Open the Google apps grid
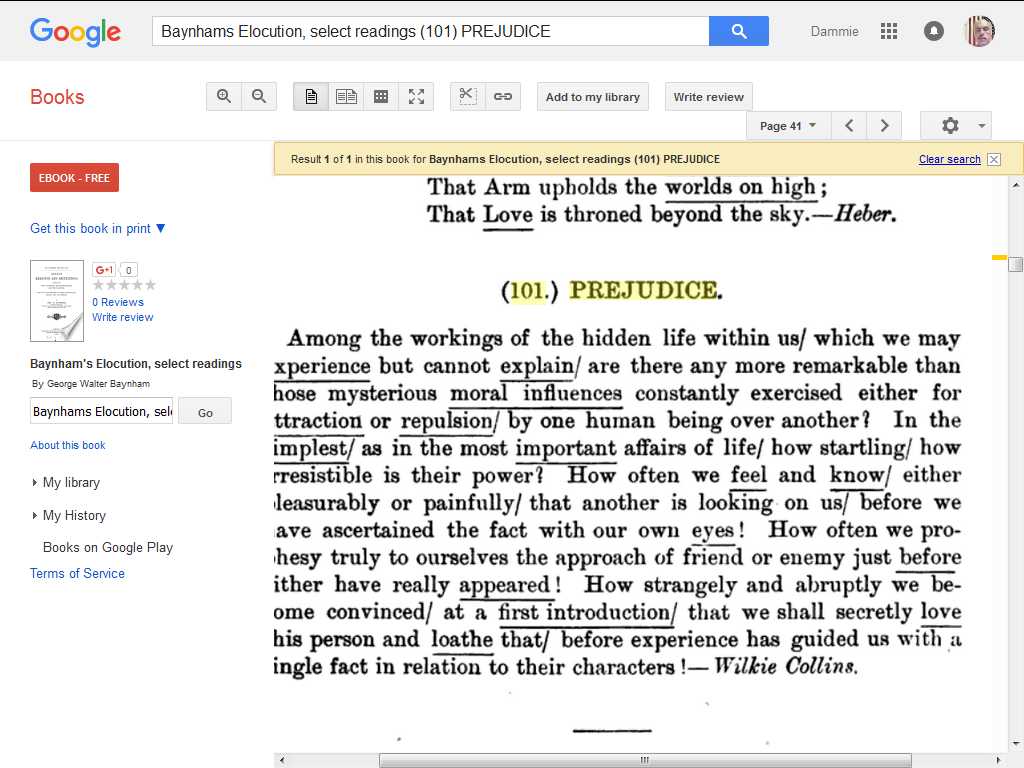This screenshot has width=1024, height=768. click(889, 31)
